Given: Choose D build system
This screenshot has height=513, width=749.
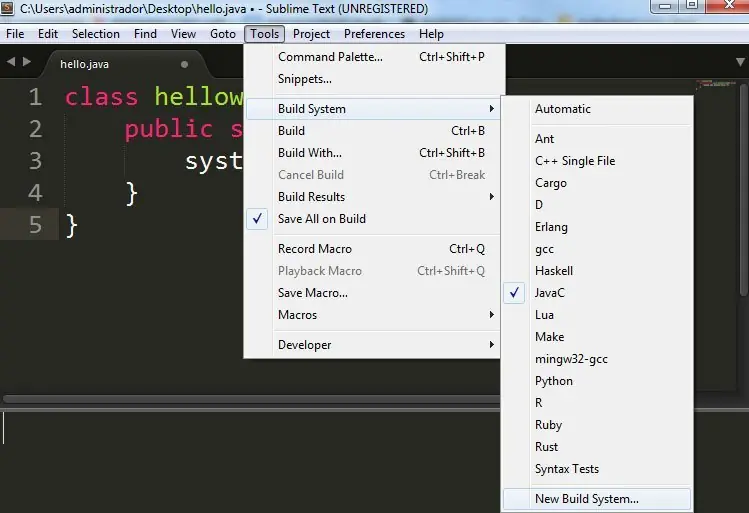Looking at the screenshot, I should (x=597, y=205).
